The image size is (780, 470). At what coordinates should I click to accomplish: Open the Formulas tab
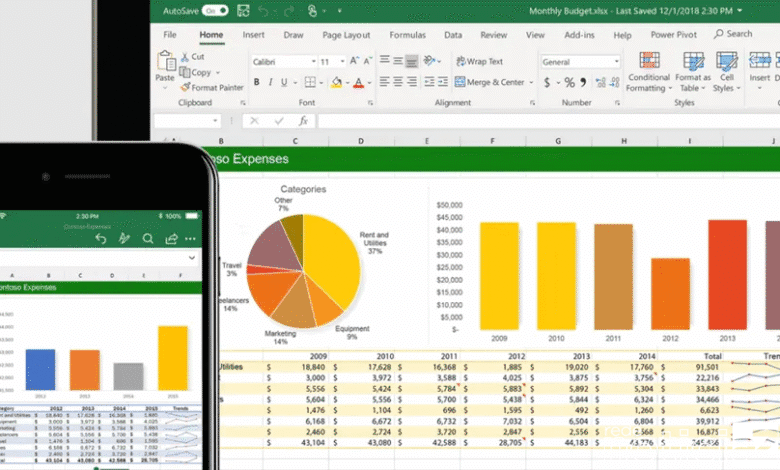(x=407, y=35)
